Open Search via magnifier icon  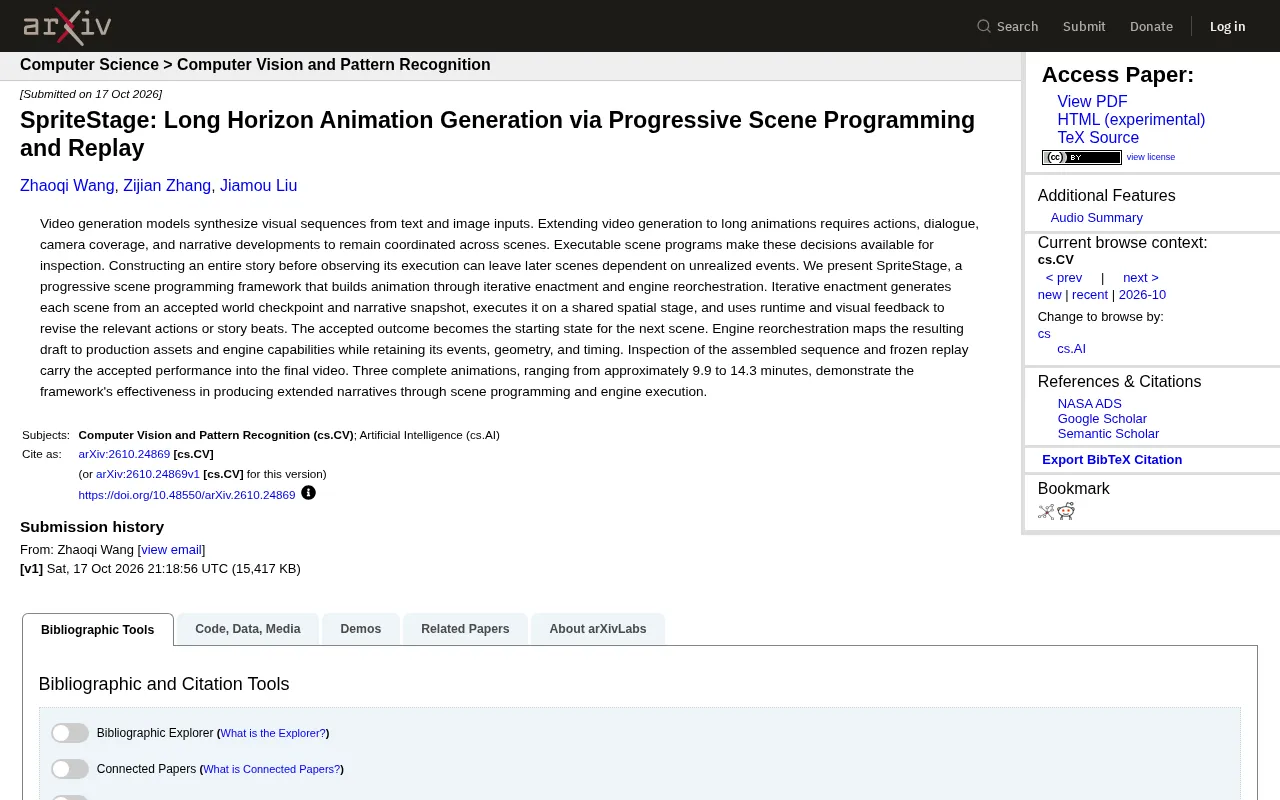coord(984,26)
